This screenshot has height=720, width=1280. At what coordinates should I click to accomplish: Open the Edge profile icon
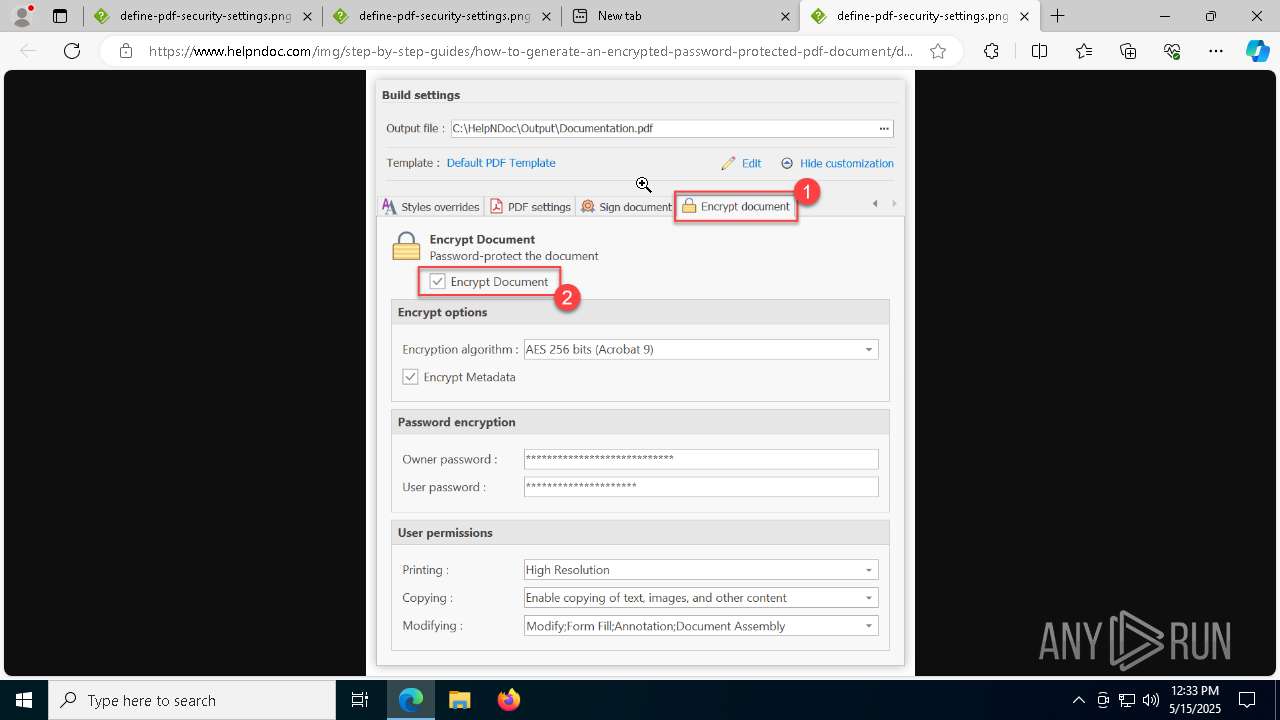pos(22,16)
